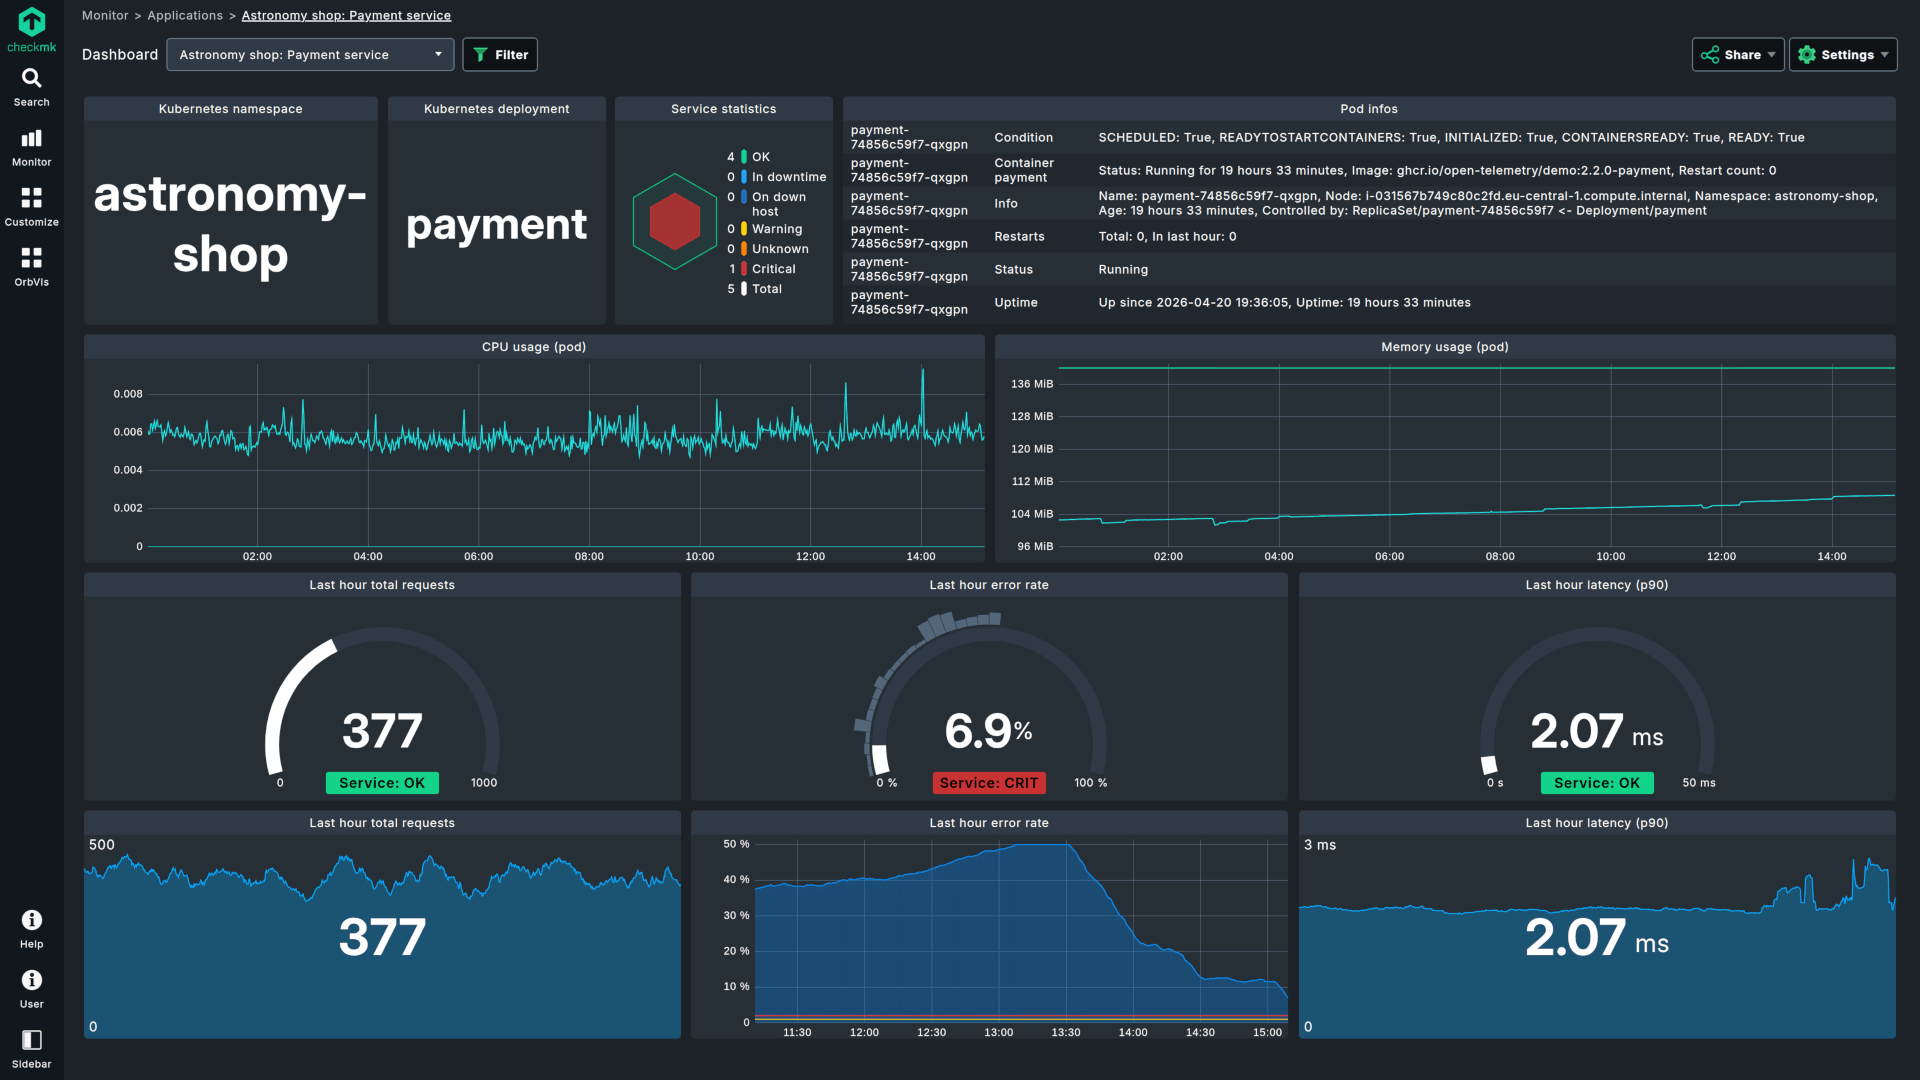Image resolution: width=1920 pixels, height=1080 pixels.
Task: Open the Customize menu icon
Action: (x=32, y=198)
